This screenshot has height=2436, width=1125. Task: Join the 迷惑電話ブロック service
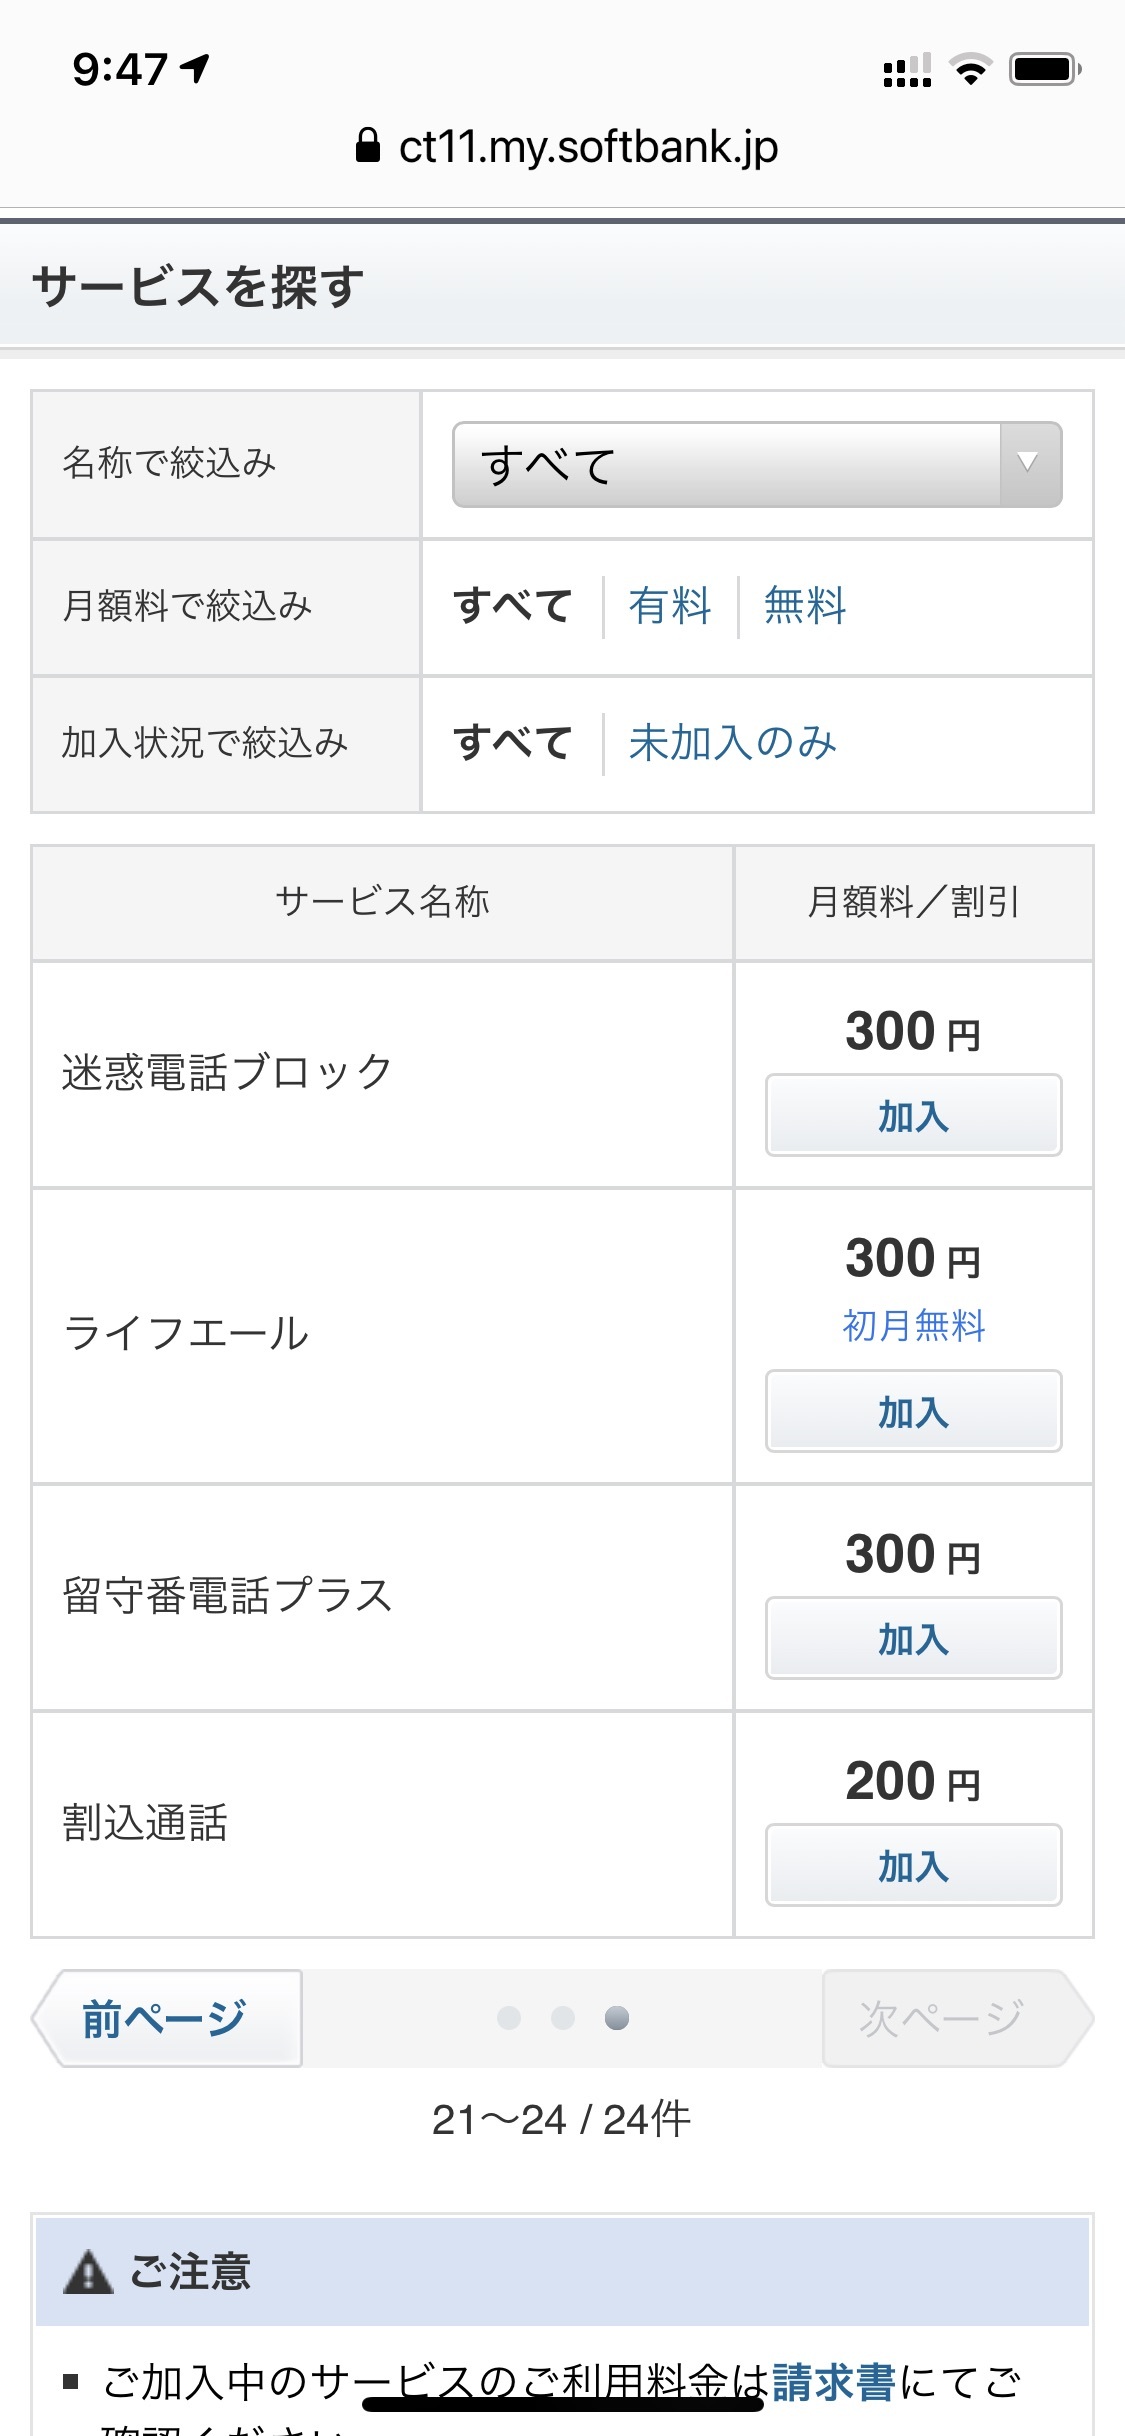pyautogui.click(x=913, y=1116)
